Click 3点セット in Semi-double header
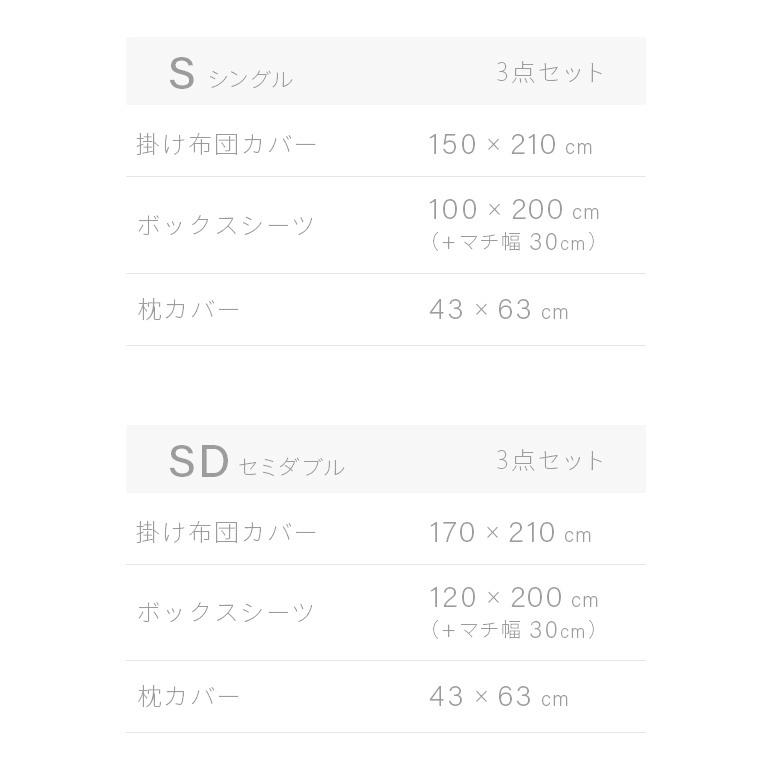 (550, 460)
